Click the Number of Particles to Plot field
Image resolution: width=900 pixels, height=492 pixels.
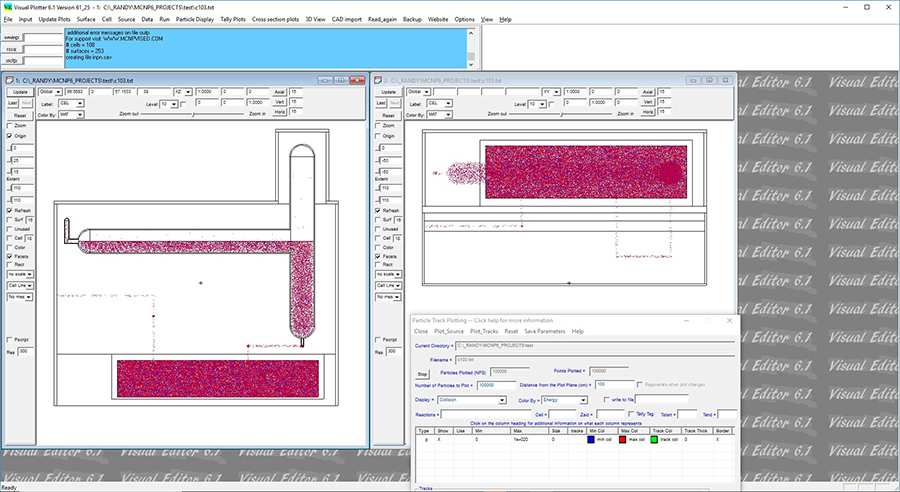click(496, 385)
